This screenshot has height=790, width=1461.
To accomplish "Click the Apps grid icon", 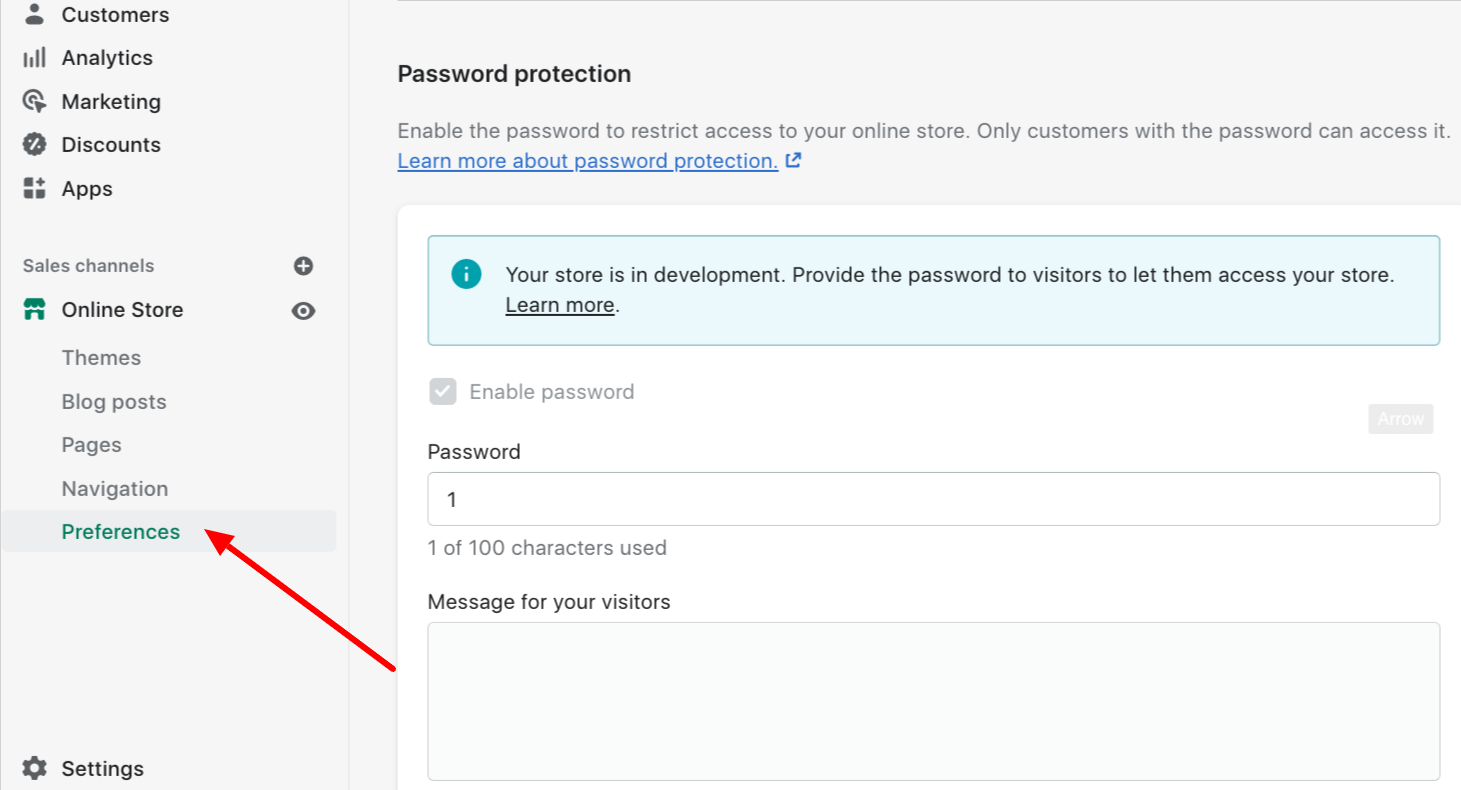I will tap(35, 188).
